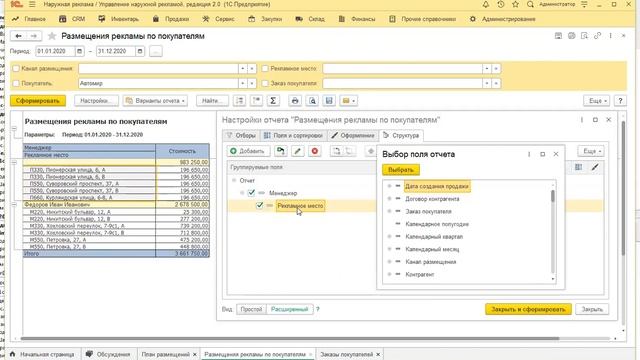Enable the Покупатель filter checkbox
Viewport: 640px width, 360px height.
pos(16,83)
